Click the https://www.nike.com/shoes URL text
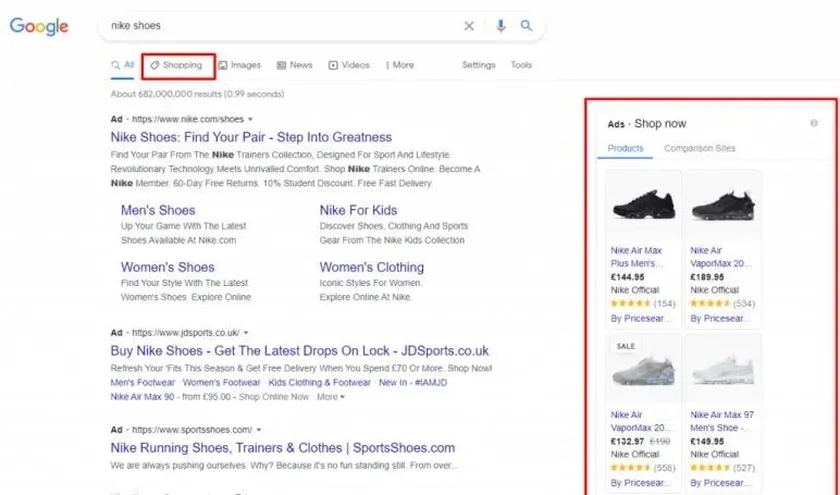 (188, 119)
